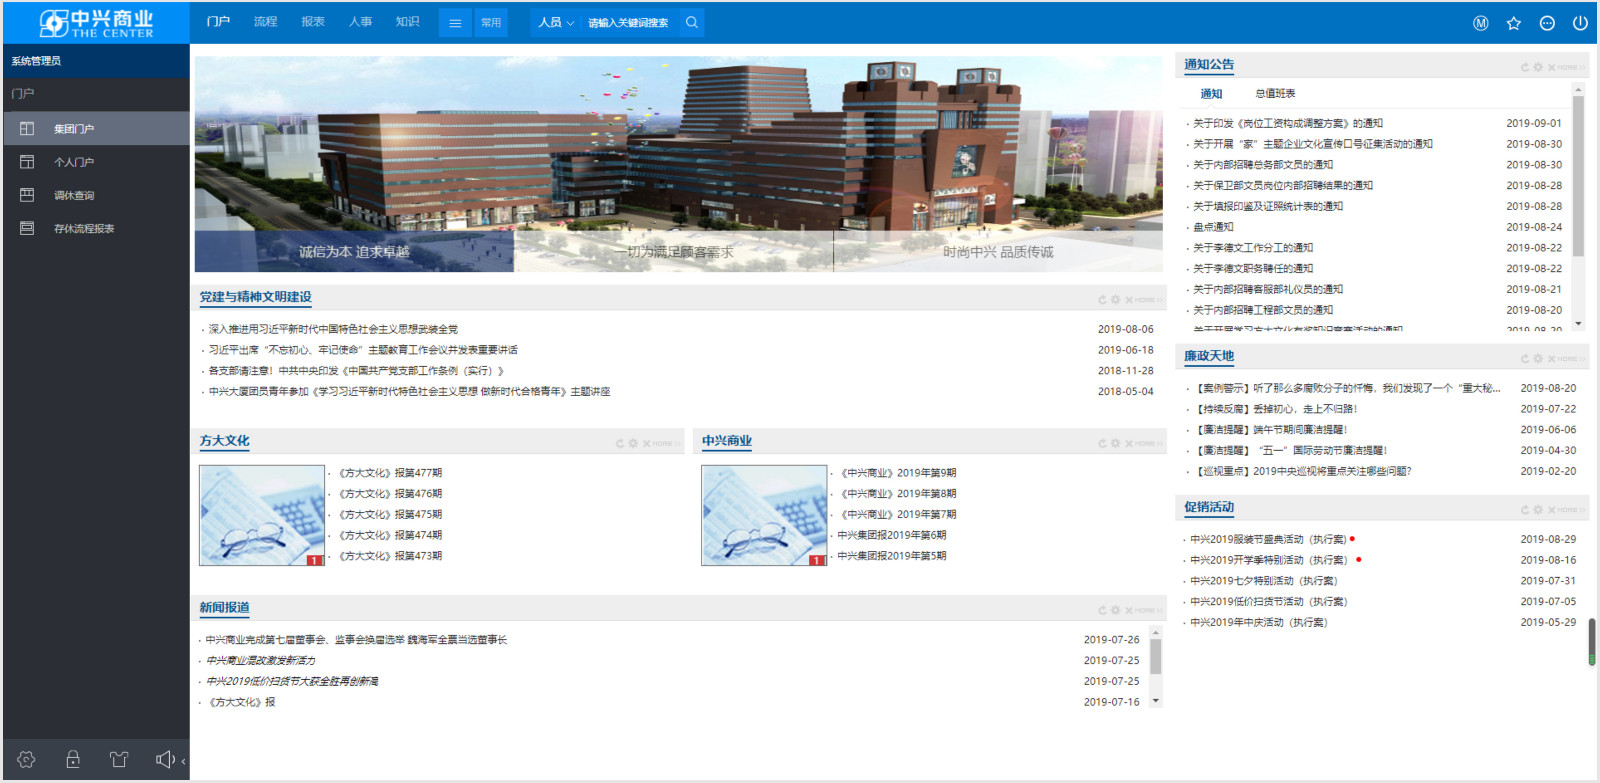Click the favorites star icon in header

point(1514,23)
